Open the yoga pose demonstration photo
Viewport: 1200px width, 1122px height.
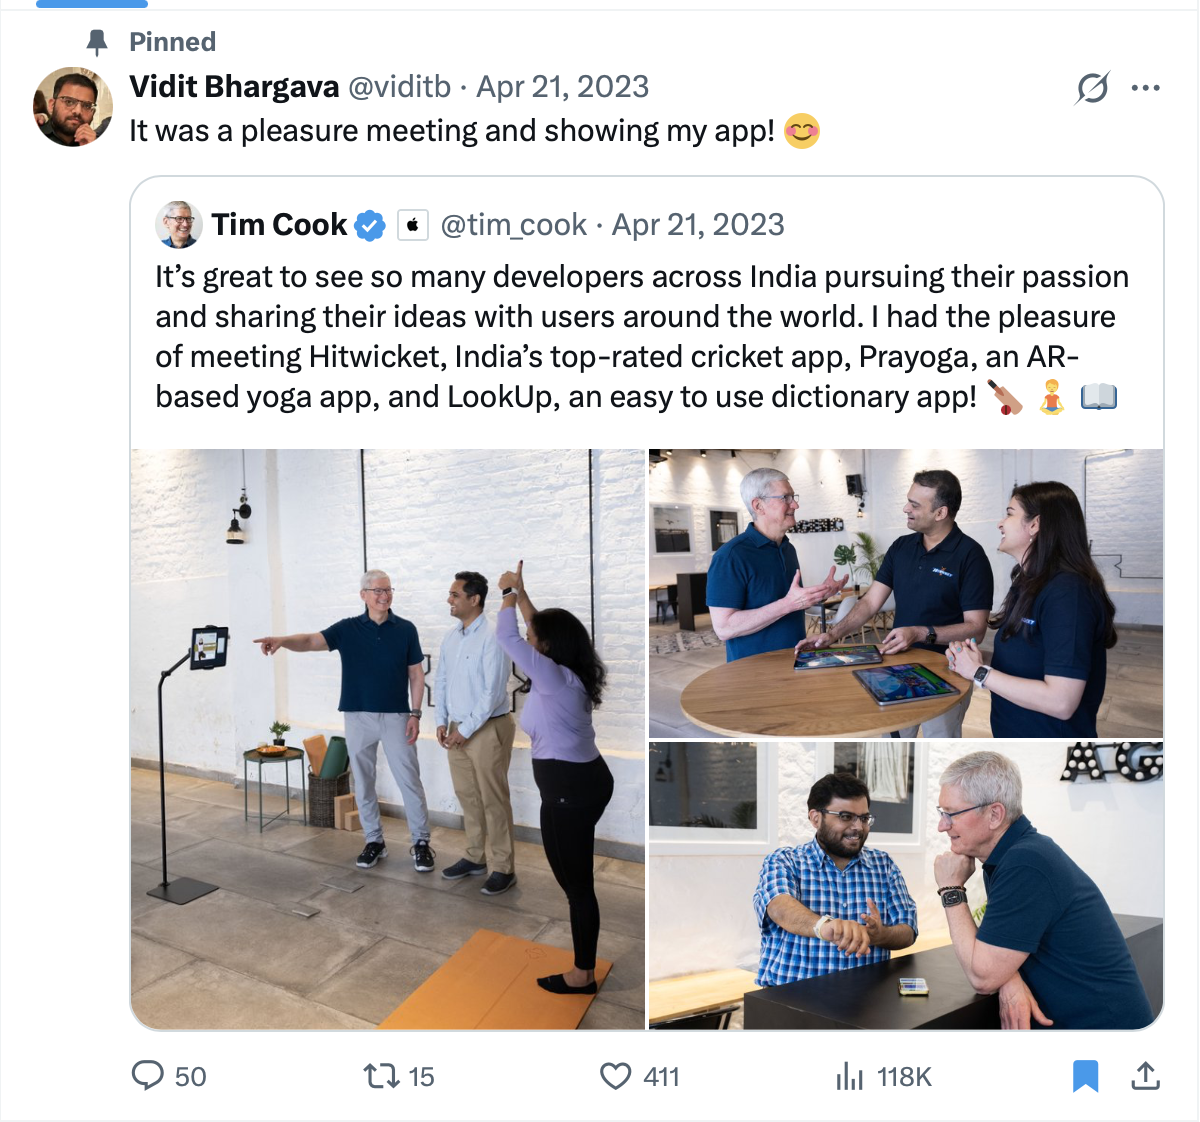(388, 739)
